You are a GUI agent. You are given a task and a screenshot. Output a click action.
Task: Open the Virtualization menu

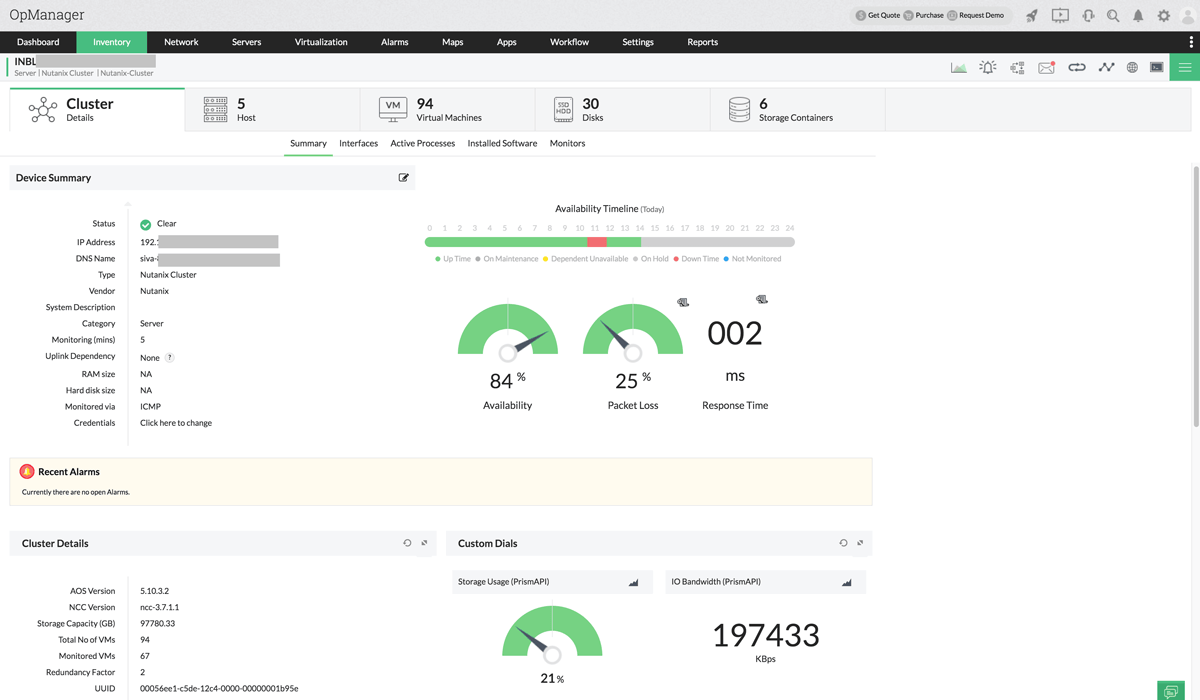(x=321, y=42)
